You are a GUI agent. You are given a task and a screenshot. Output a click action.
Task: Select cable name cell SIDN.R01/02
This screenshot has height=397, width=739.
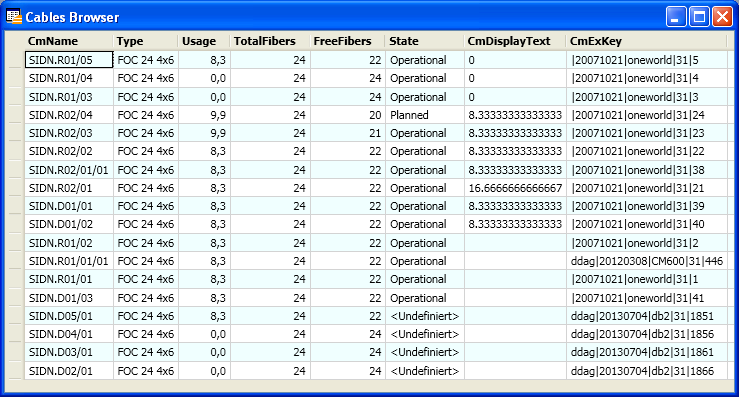(69, 243)
